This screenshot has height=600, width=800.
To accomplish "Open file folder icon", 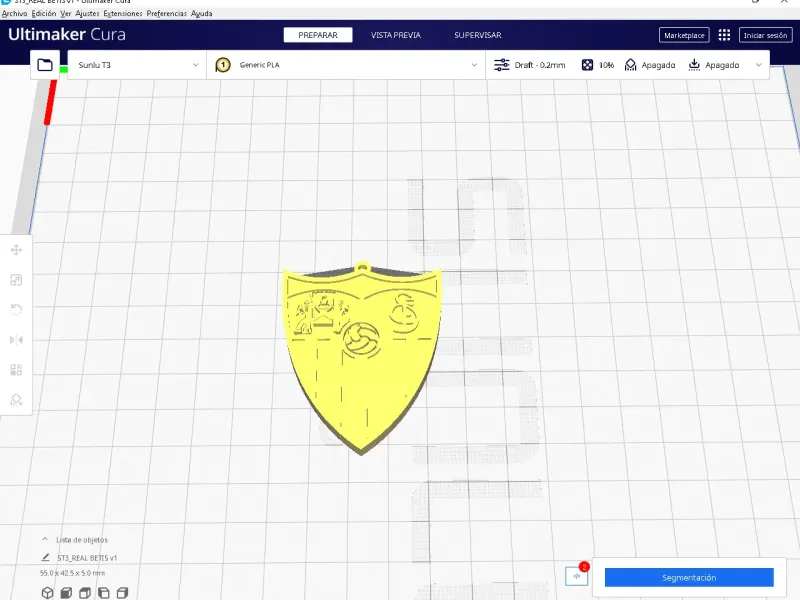I will point(45,65).
